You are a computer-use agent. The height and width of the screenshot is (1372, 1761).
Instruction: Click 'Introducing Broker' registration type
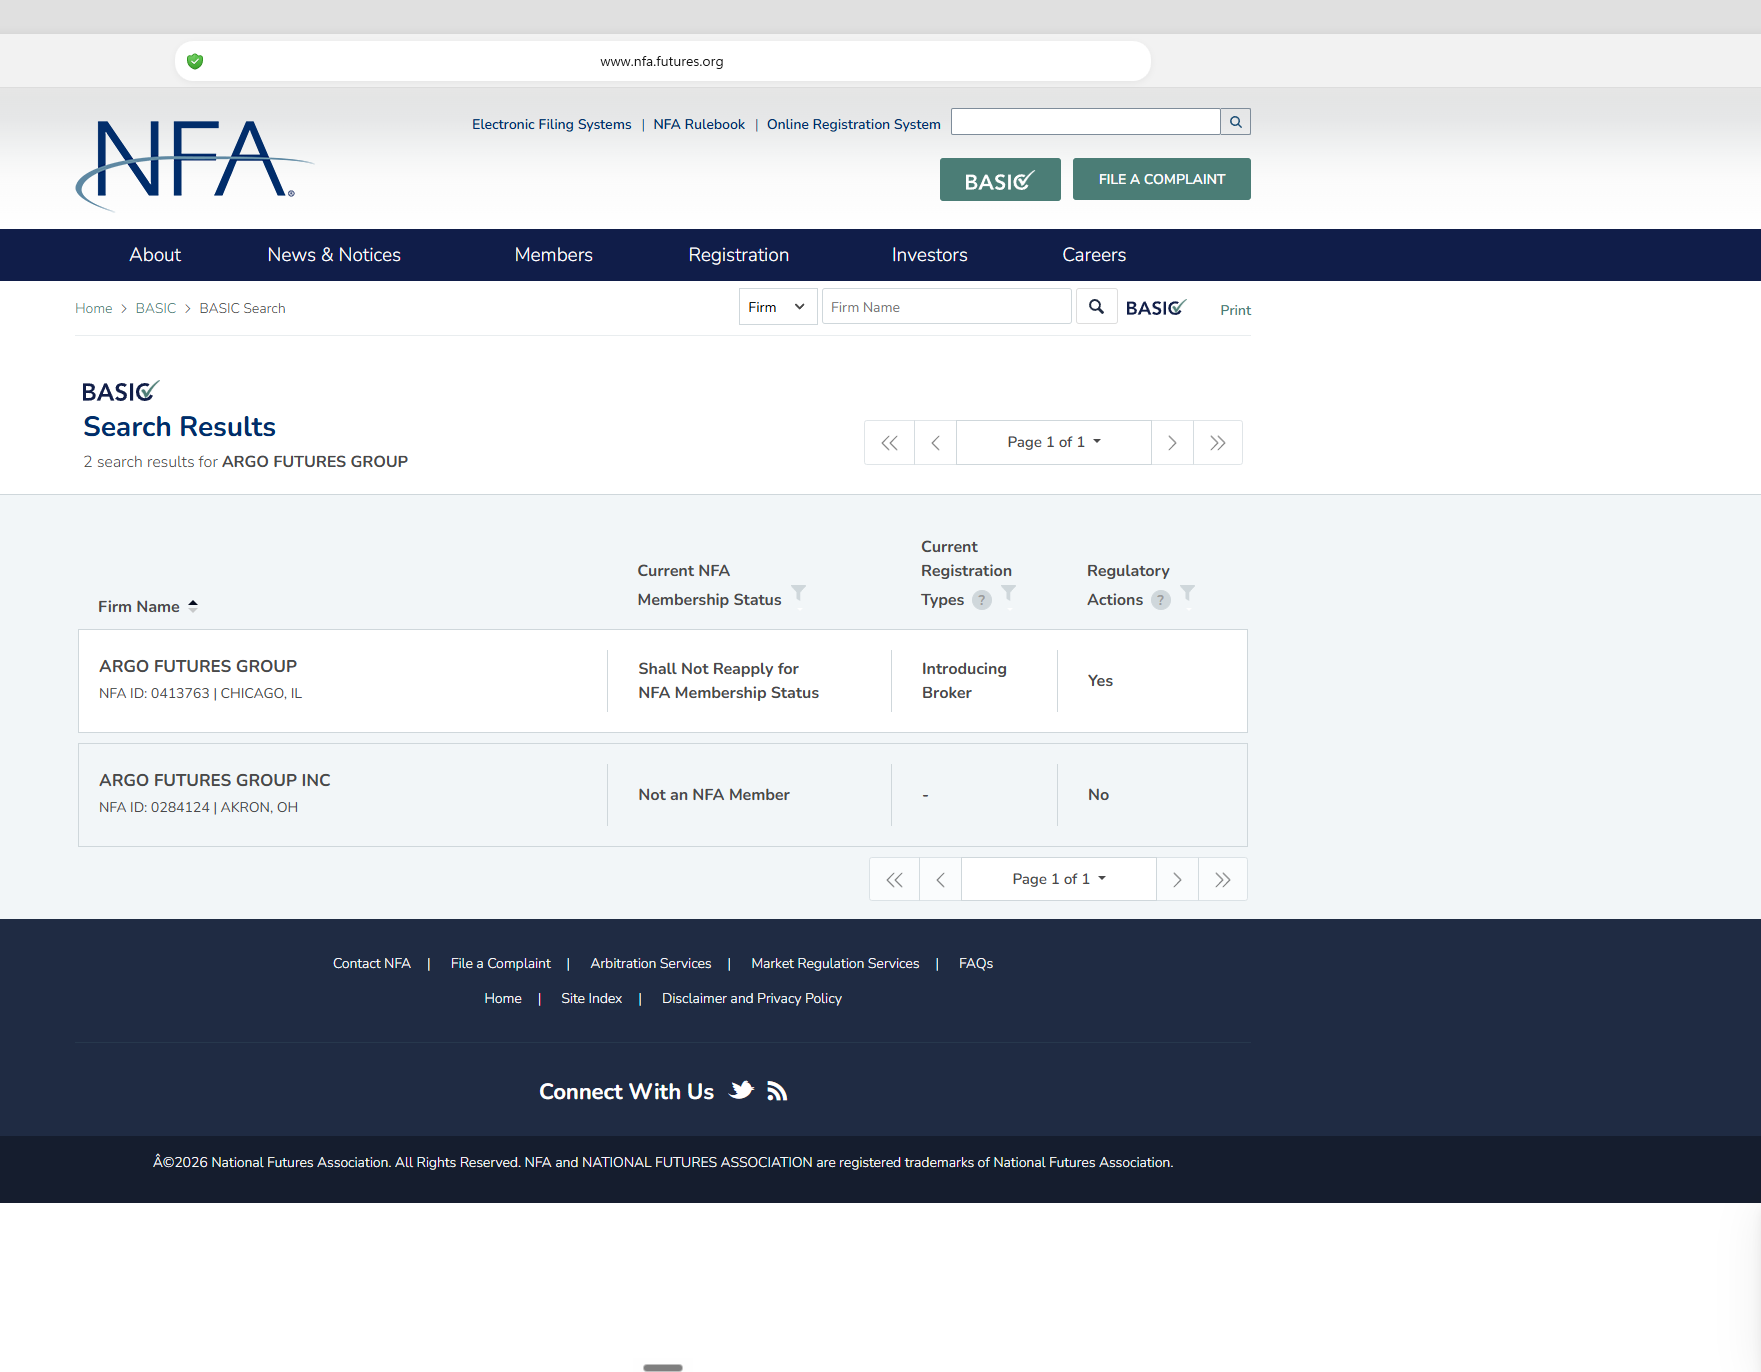pyautogui.click(x=964, y=681)
